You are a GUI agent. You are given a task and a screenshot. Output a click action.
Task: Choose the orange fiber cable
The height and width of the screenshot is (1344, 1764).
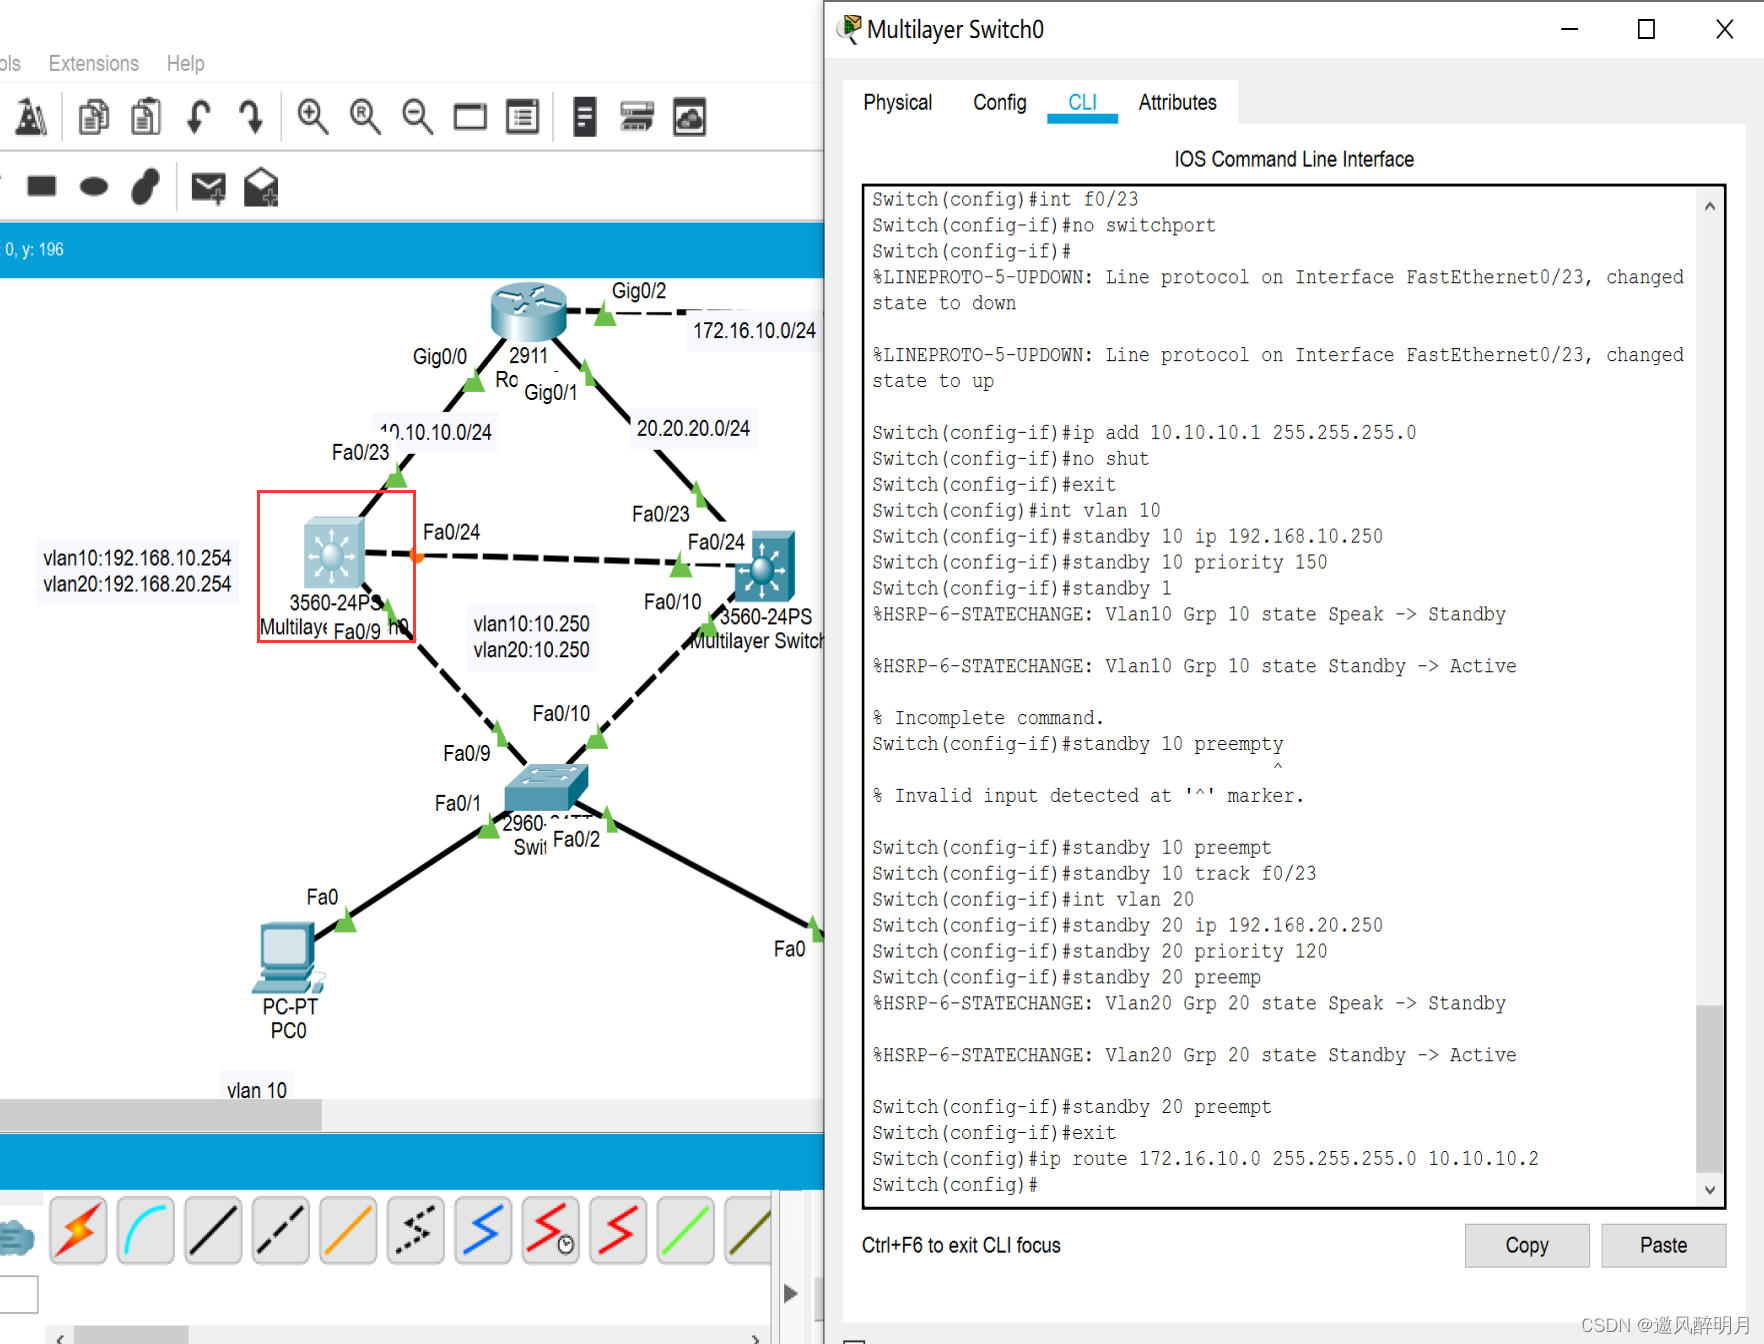pyautogui.click(x=348, y=1229)
